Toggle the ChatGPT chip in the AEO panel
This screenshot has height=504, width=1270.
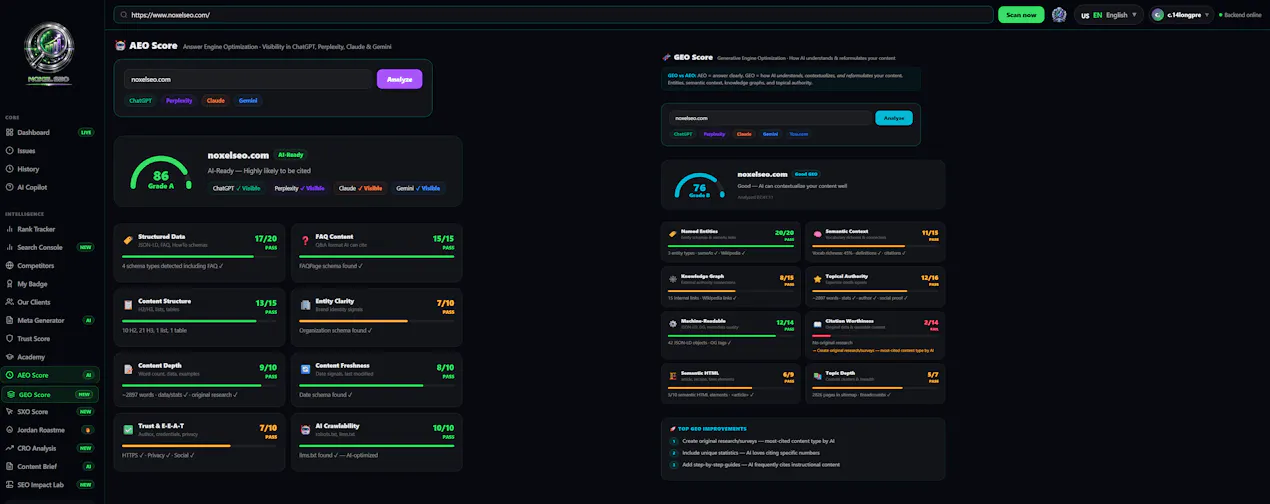pos(141,100)
